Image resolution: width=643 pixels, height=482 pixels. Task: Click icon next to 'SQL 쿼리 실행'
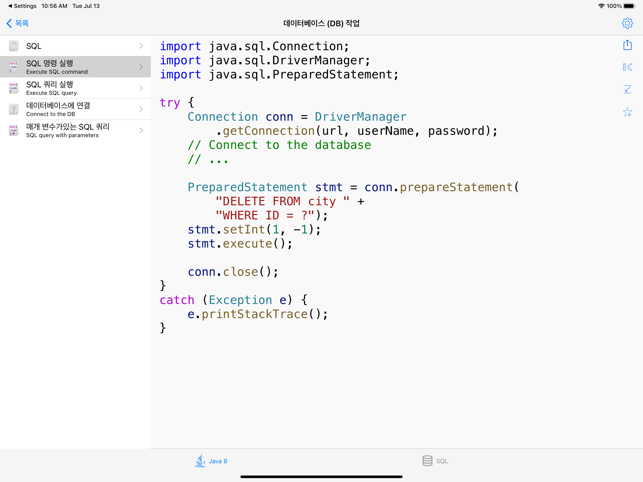(13, 88)
